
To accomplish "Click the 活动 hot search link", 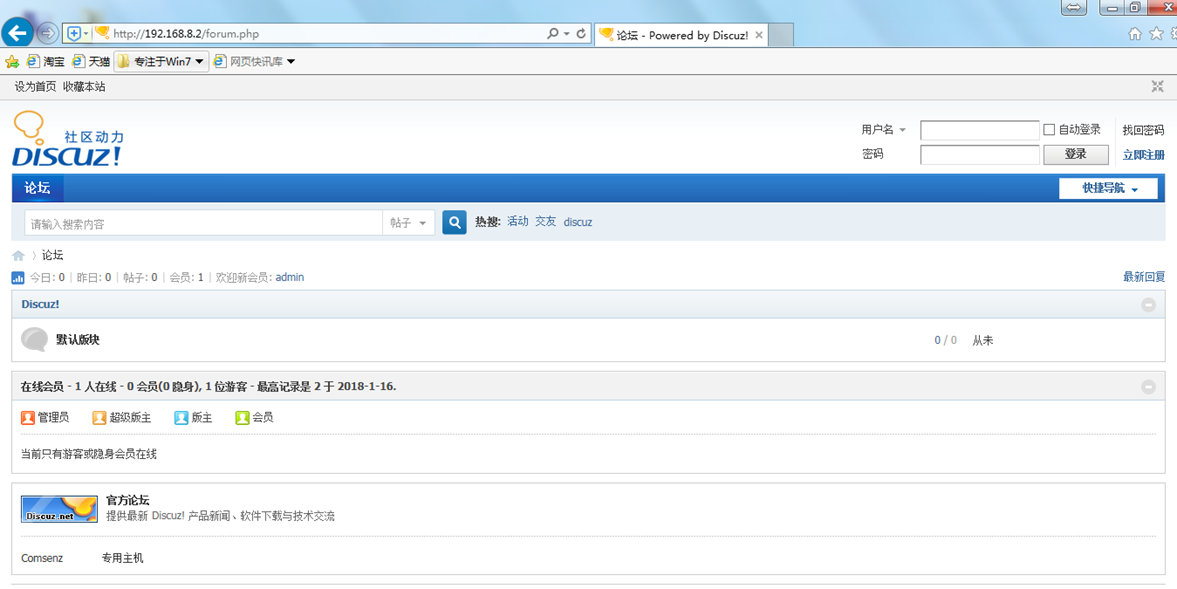I will click(518, 221).
